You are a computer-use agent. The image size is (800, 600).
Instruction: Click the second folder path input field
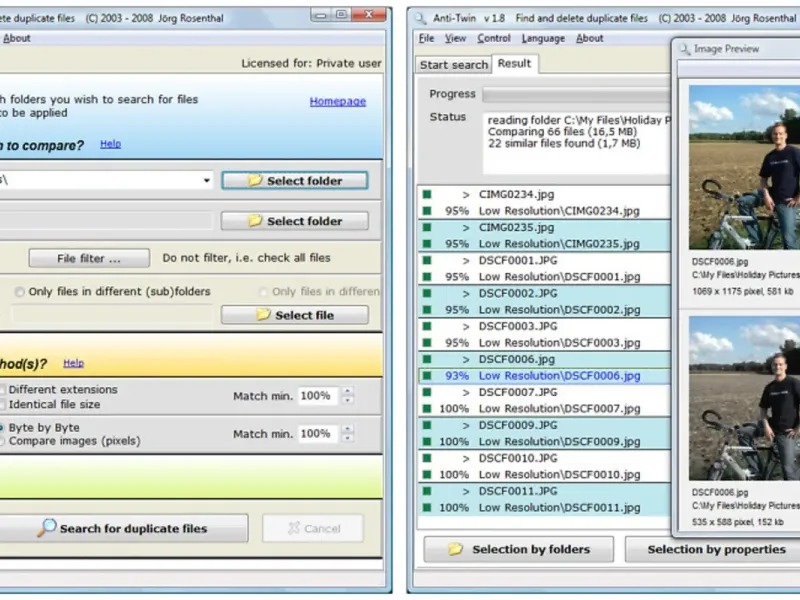pyautogui.click(x=106, y=221)
